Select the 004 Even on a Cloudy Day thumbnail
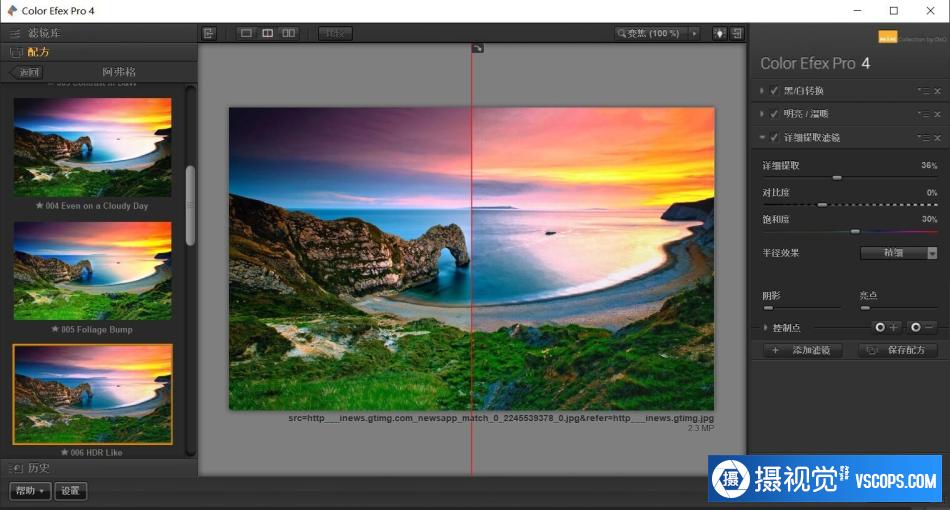The width and height of the screenshot is (950, 510). (x=93, y=147)
